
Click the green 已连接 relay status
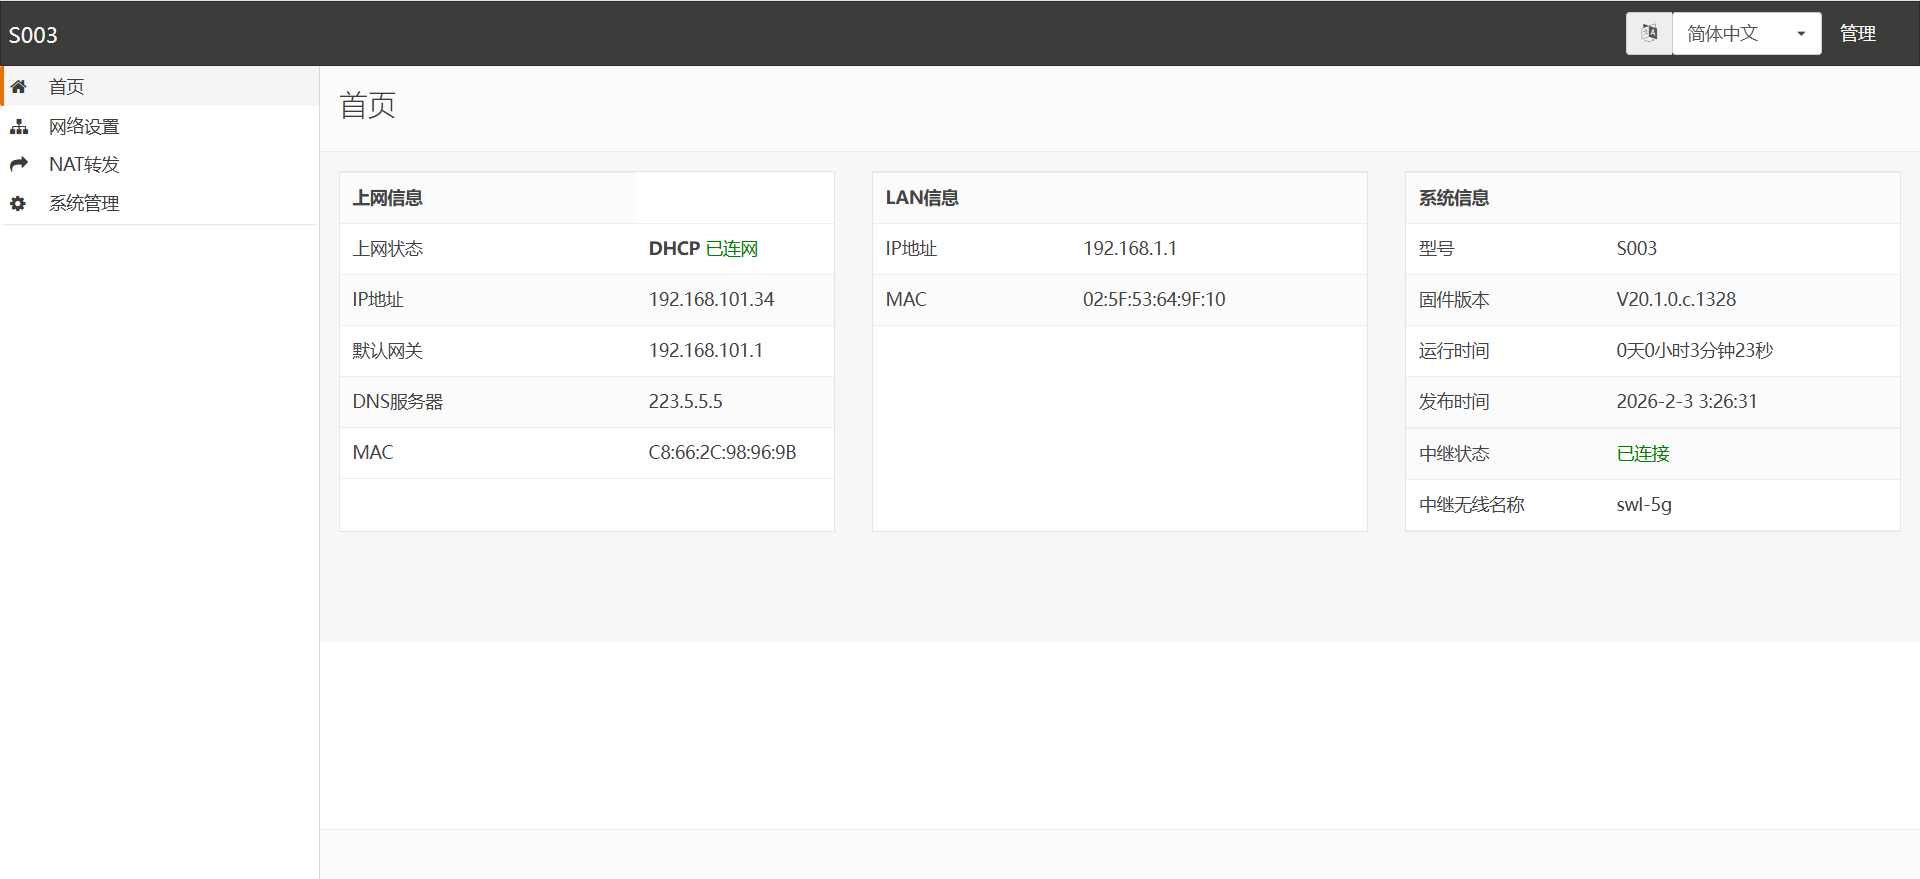point(1643,454)
